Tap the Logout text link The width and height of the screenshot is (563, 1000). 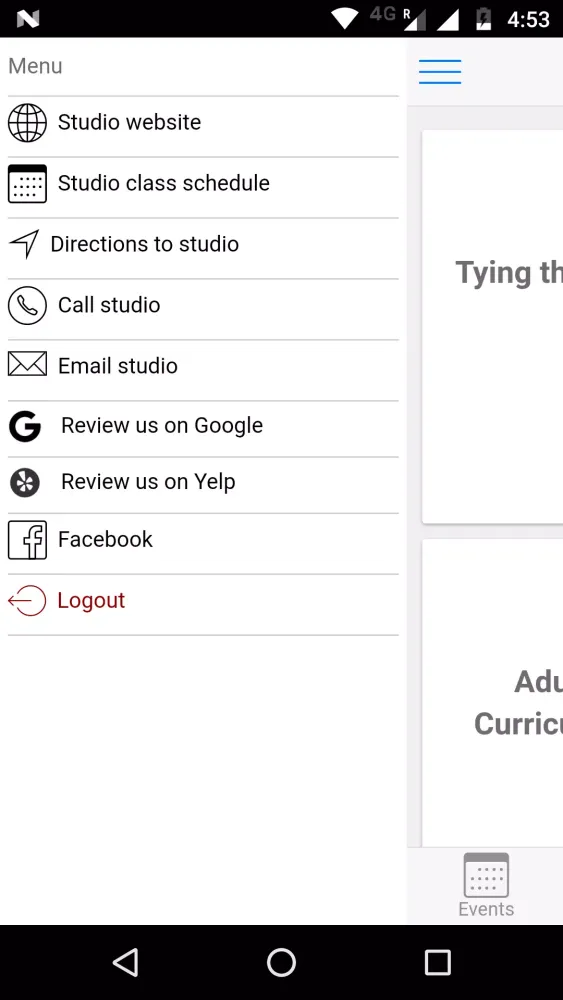tap(91, 601)
